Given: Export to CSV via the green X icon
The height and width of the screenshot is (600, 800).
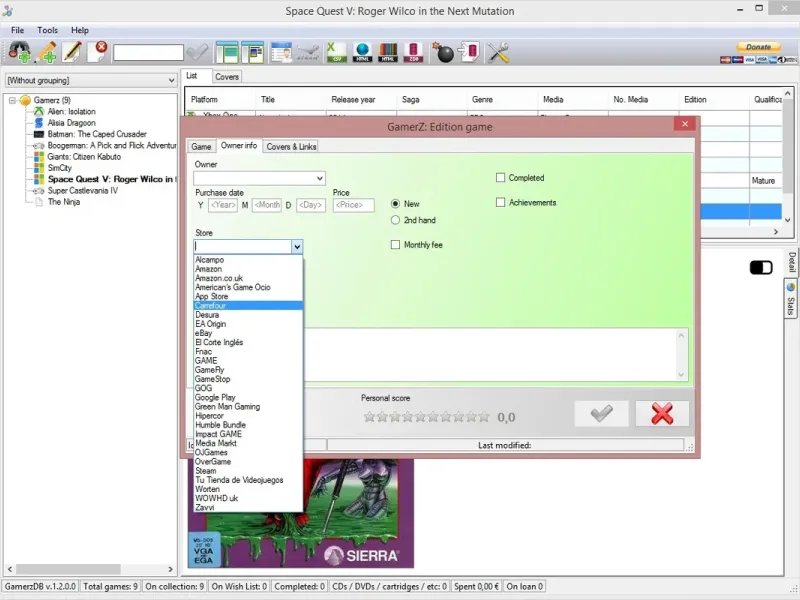Looking at the screenshot, I should (336, 52).
